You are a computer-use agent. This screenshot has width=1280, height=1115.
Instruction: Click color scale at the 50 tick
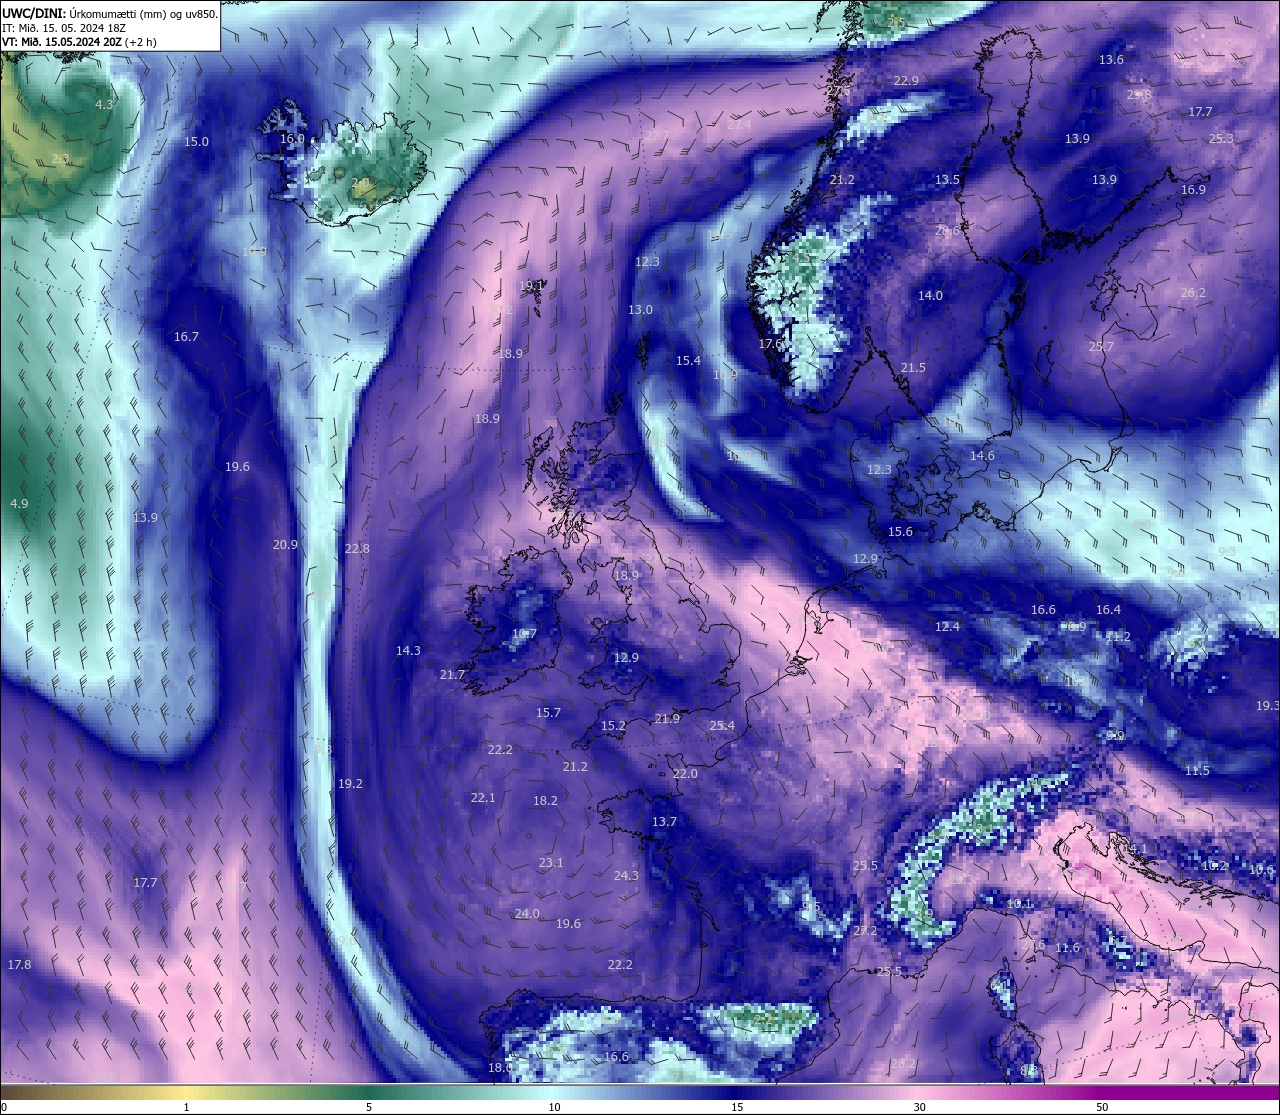coord(1102,1106)
